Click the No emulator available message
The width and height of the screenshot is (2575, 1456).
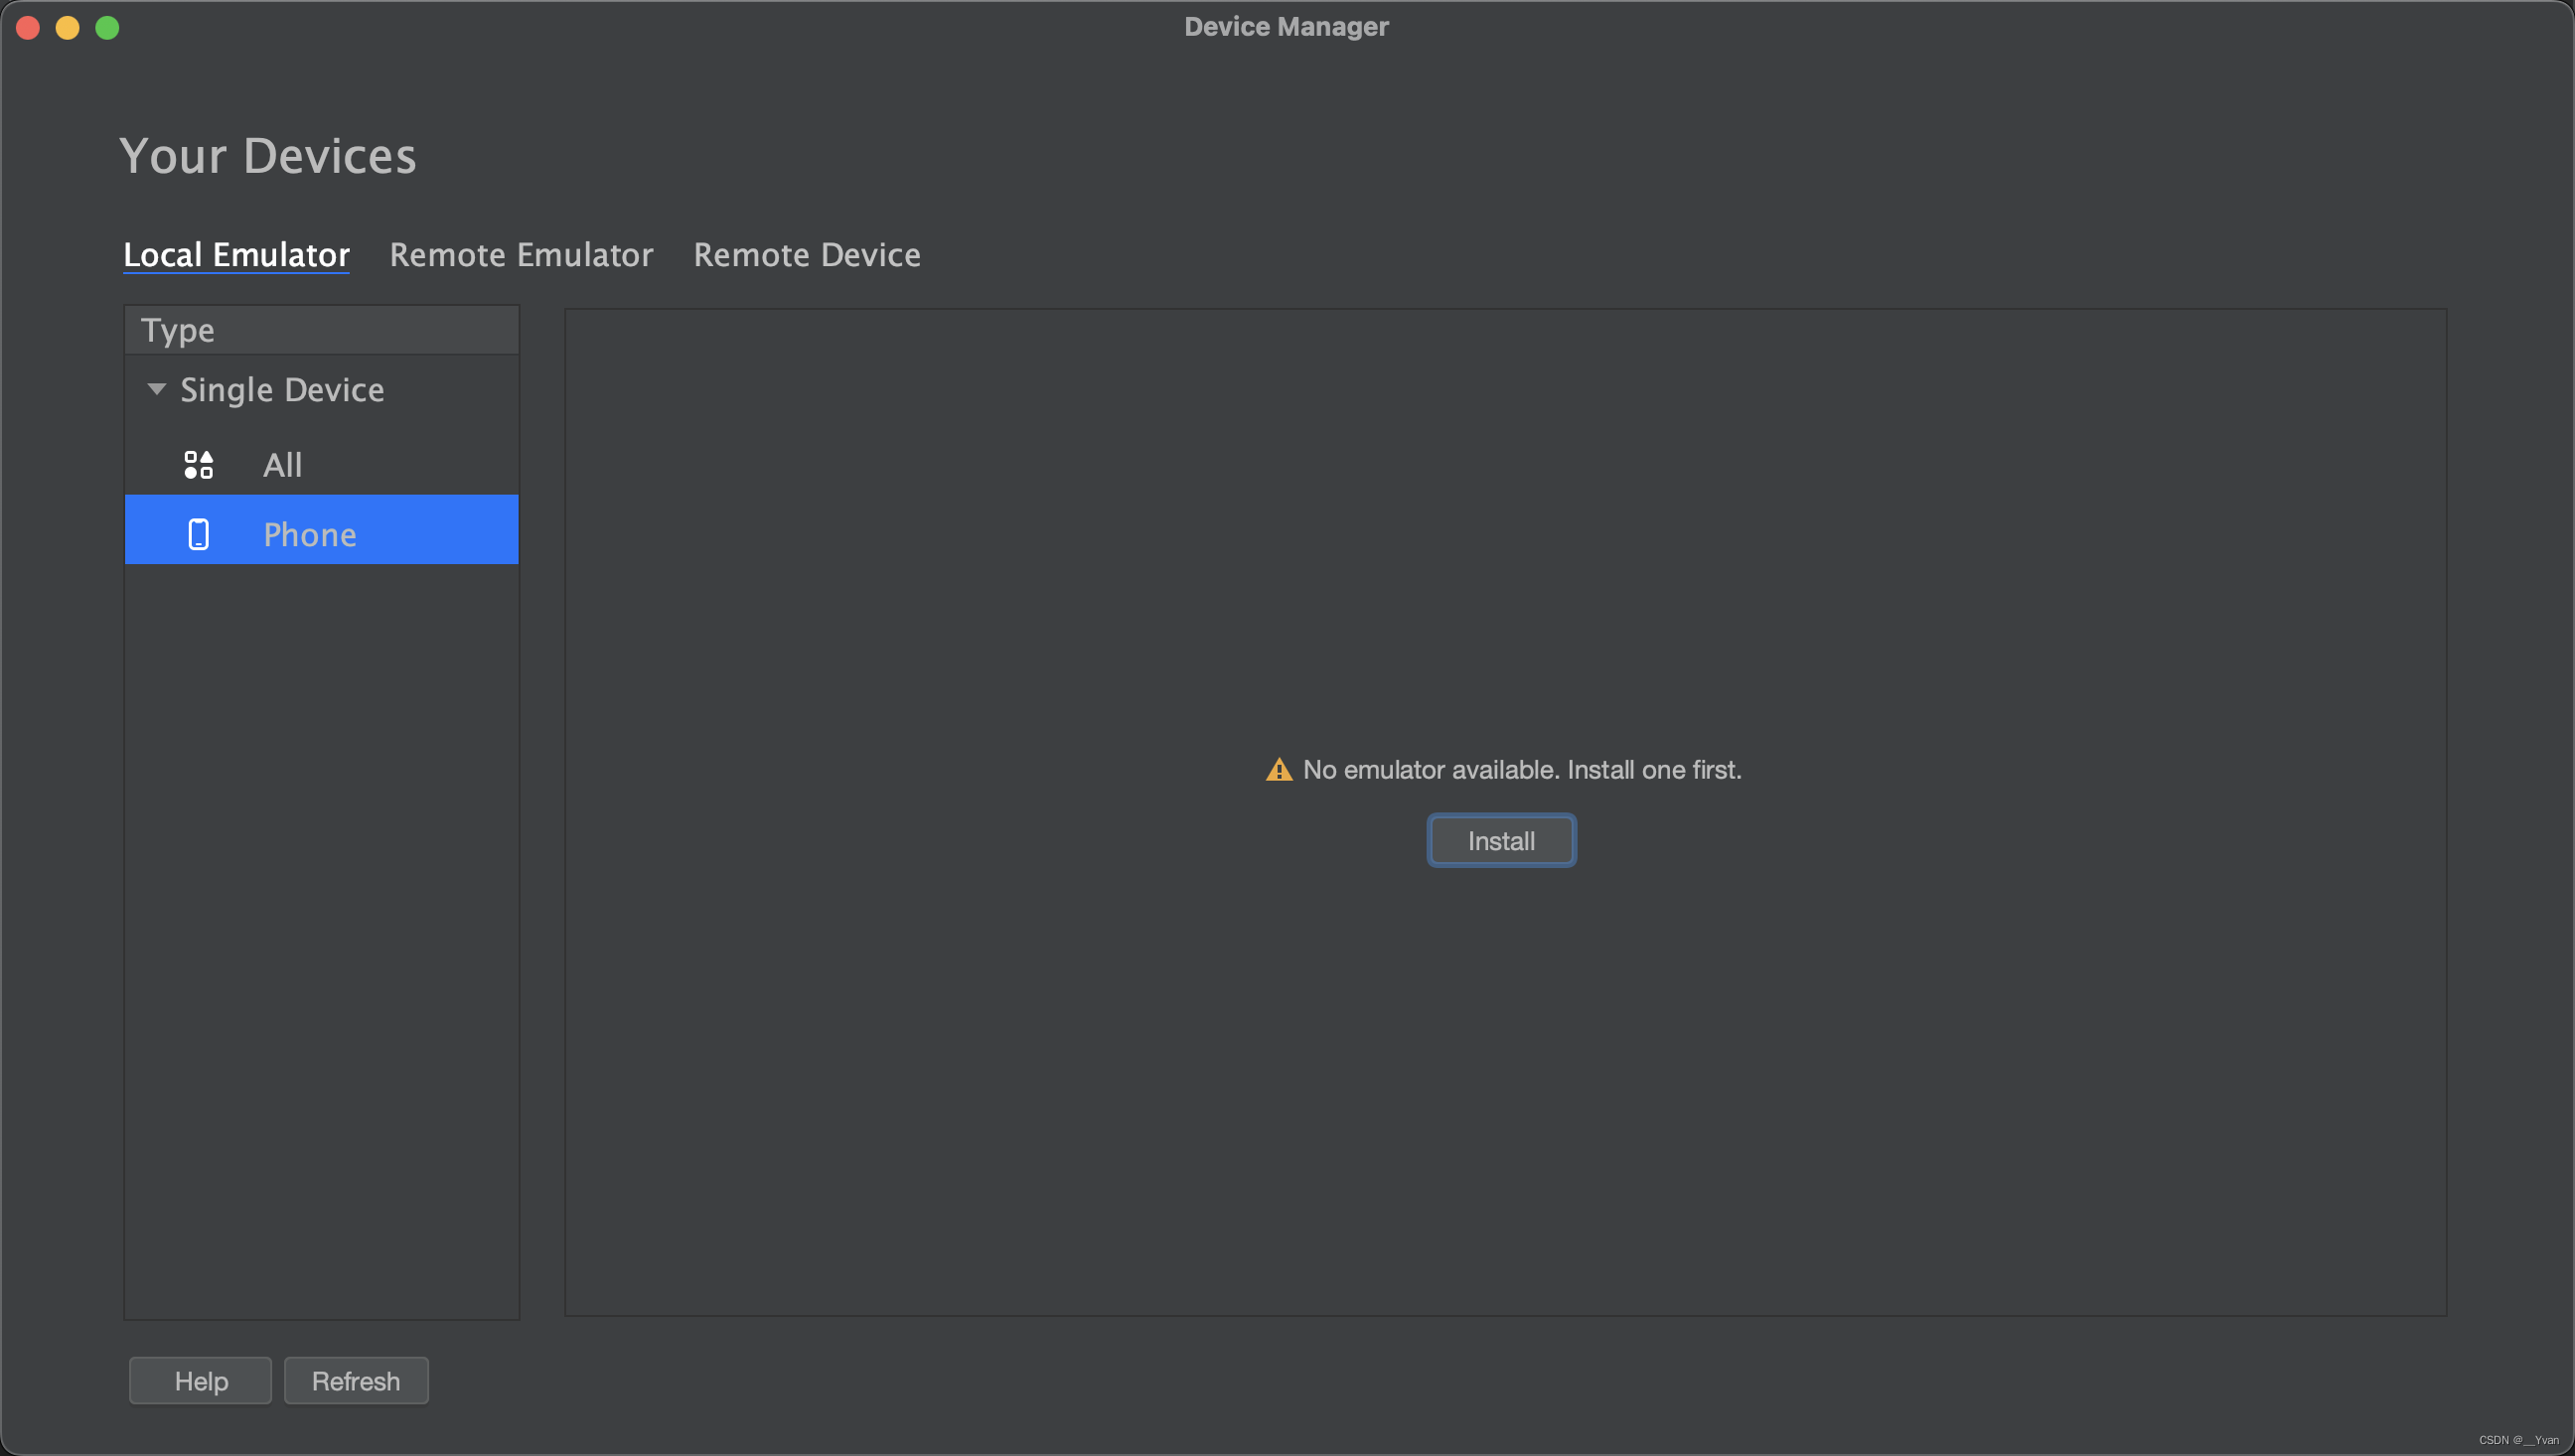(1521, 770)
